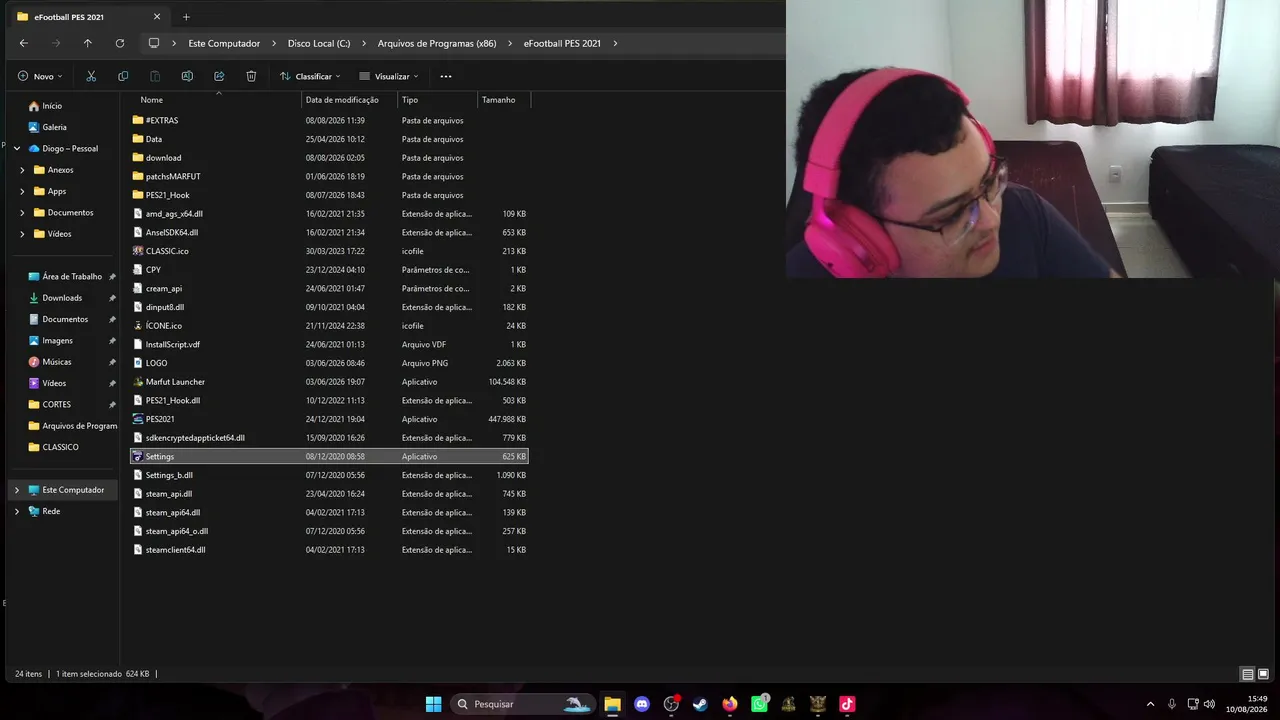Open Firefox from the taskbar
The height and width of the screenshot is (720, 1280).
pyautogui.click(x=730, y=704)
